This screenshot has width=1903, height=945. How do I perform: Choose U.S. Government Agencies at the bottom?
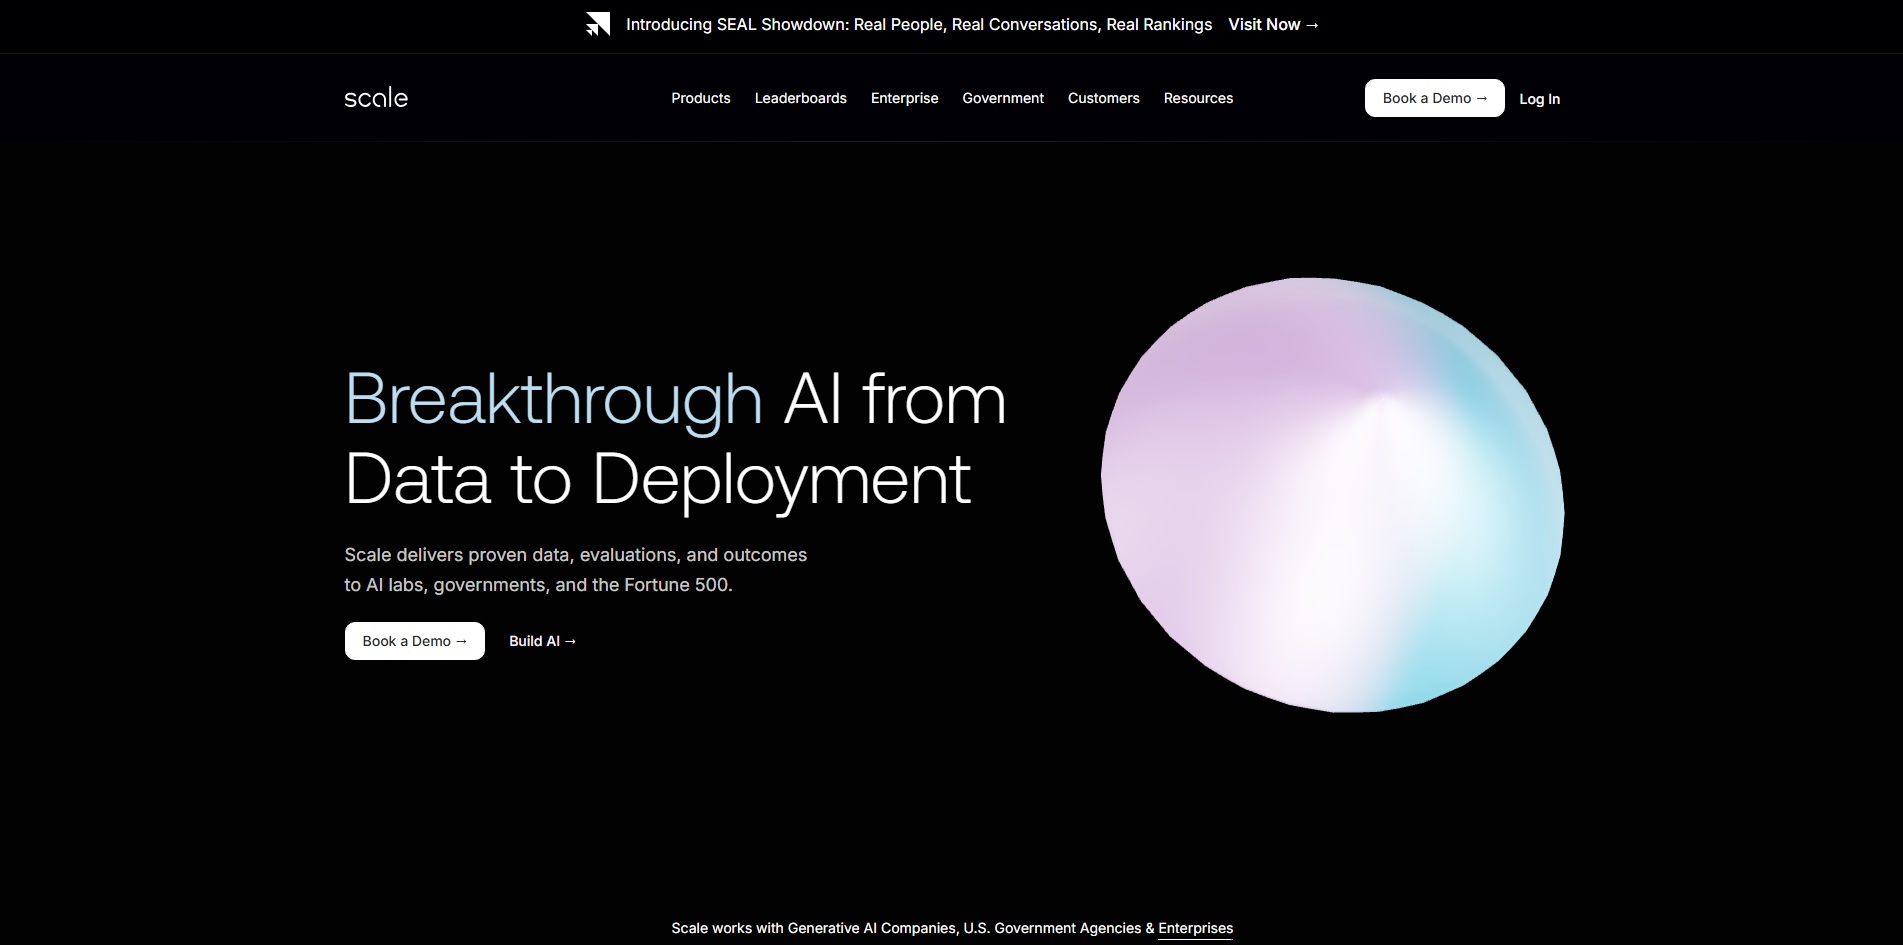pos(1051,928)
